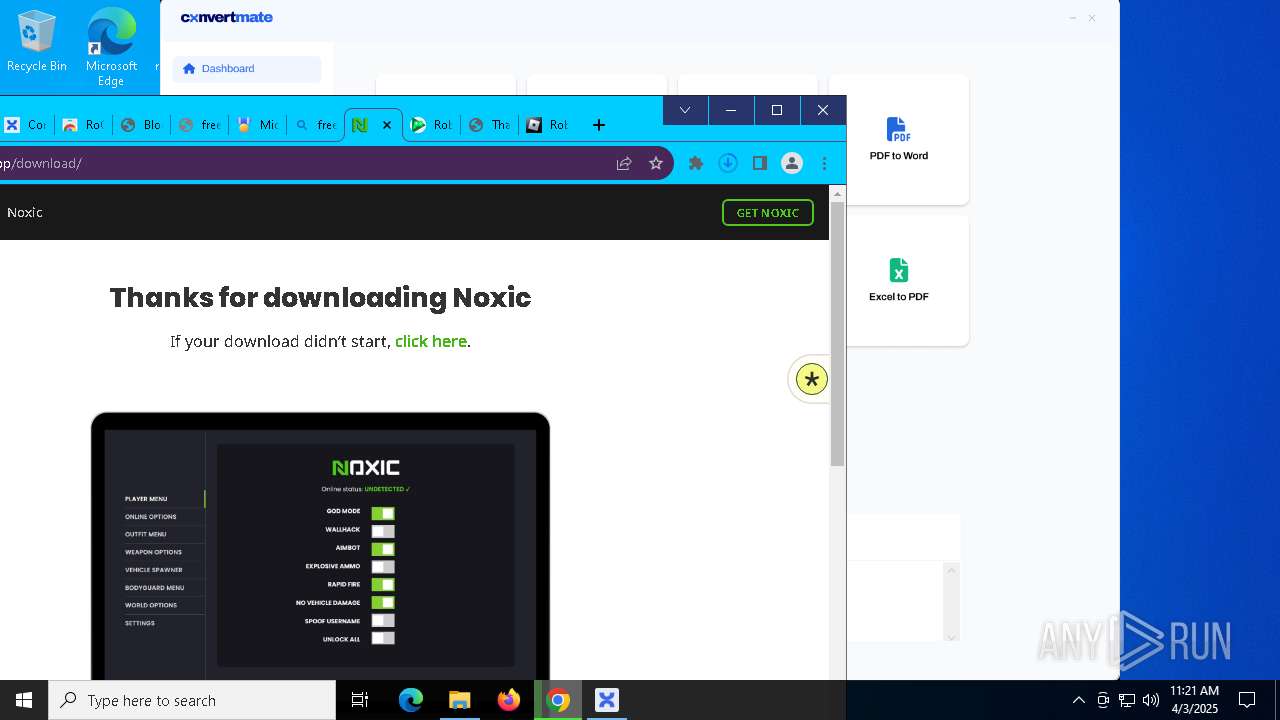Toggle the UNLOCK ALL switch
This screenshot has width=1280, height=720.
(383, 639)
